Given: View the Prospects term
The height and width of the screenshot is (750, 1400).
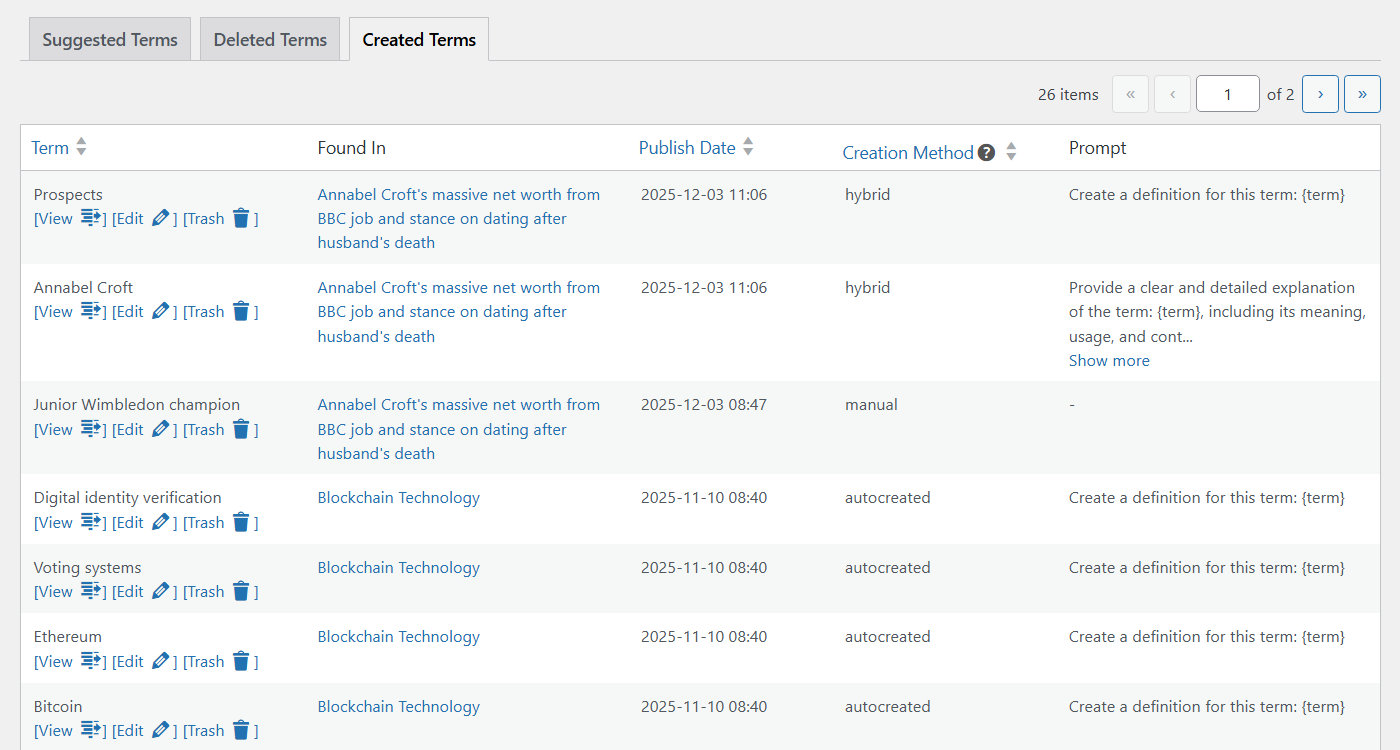Looking at the screenshot, I should coord(53,218).
